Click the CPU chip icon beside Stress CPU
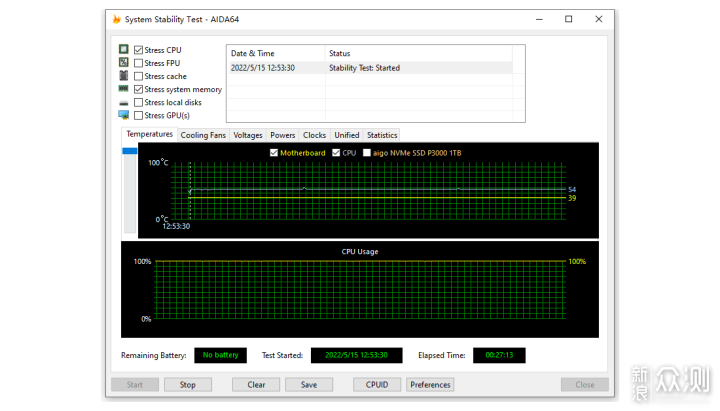The image size is (720, 411). click(124, 49)
